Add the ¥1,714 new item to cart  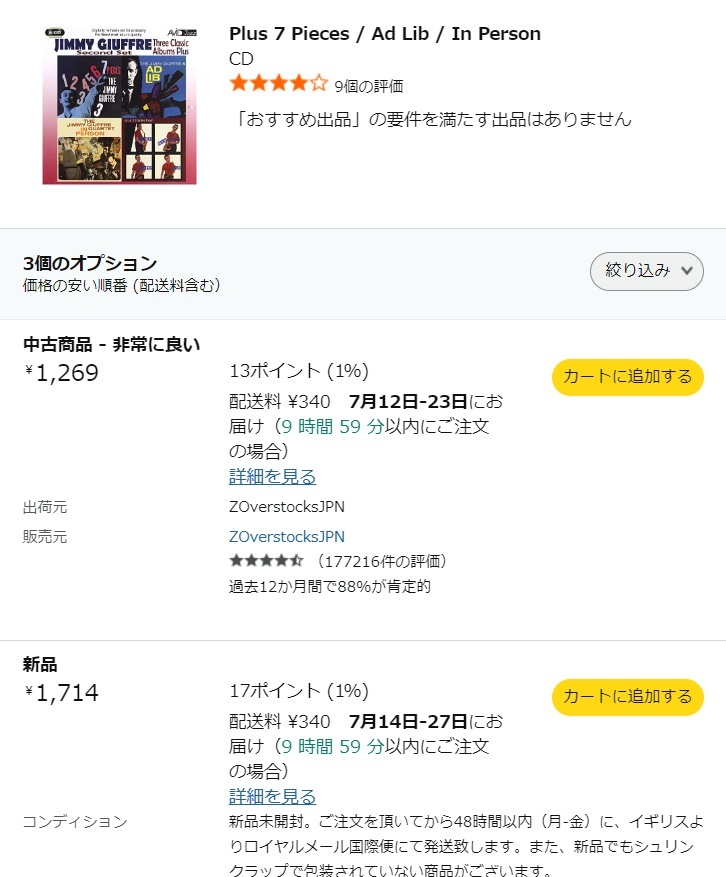click(627, 697)
